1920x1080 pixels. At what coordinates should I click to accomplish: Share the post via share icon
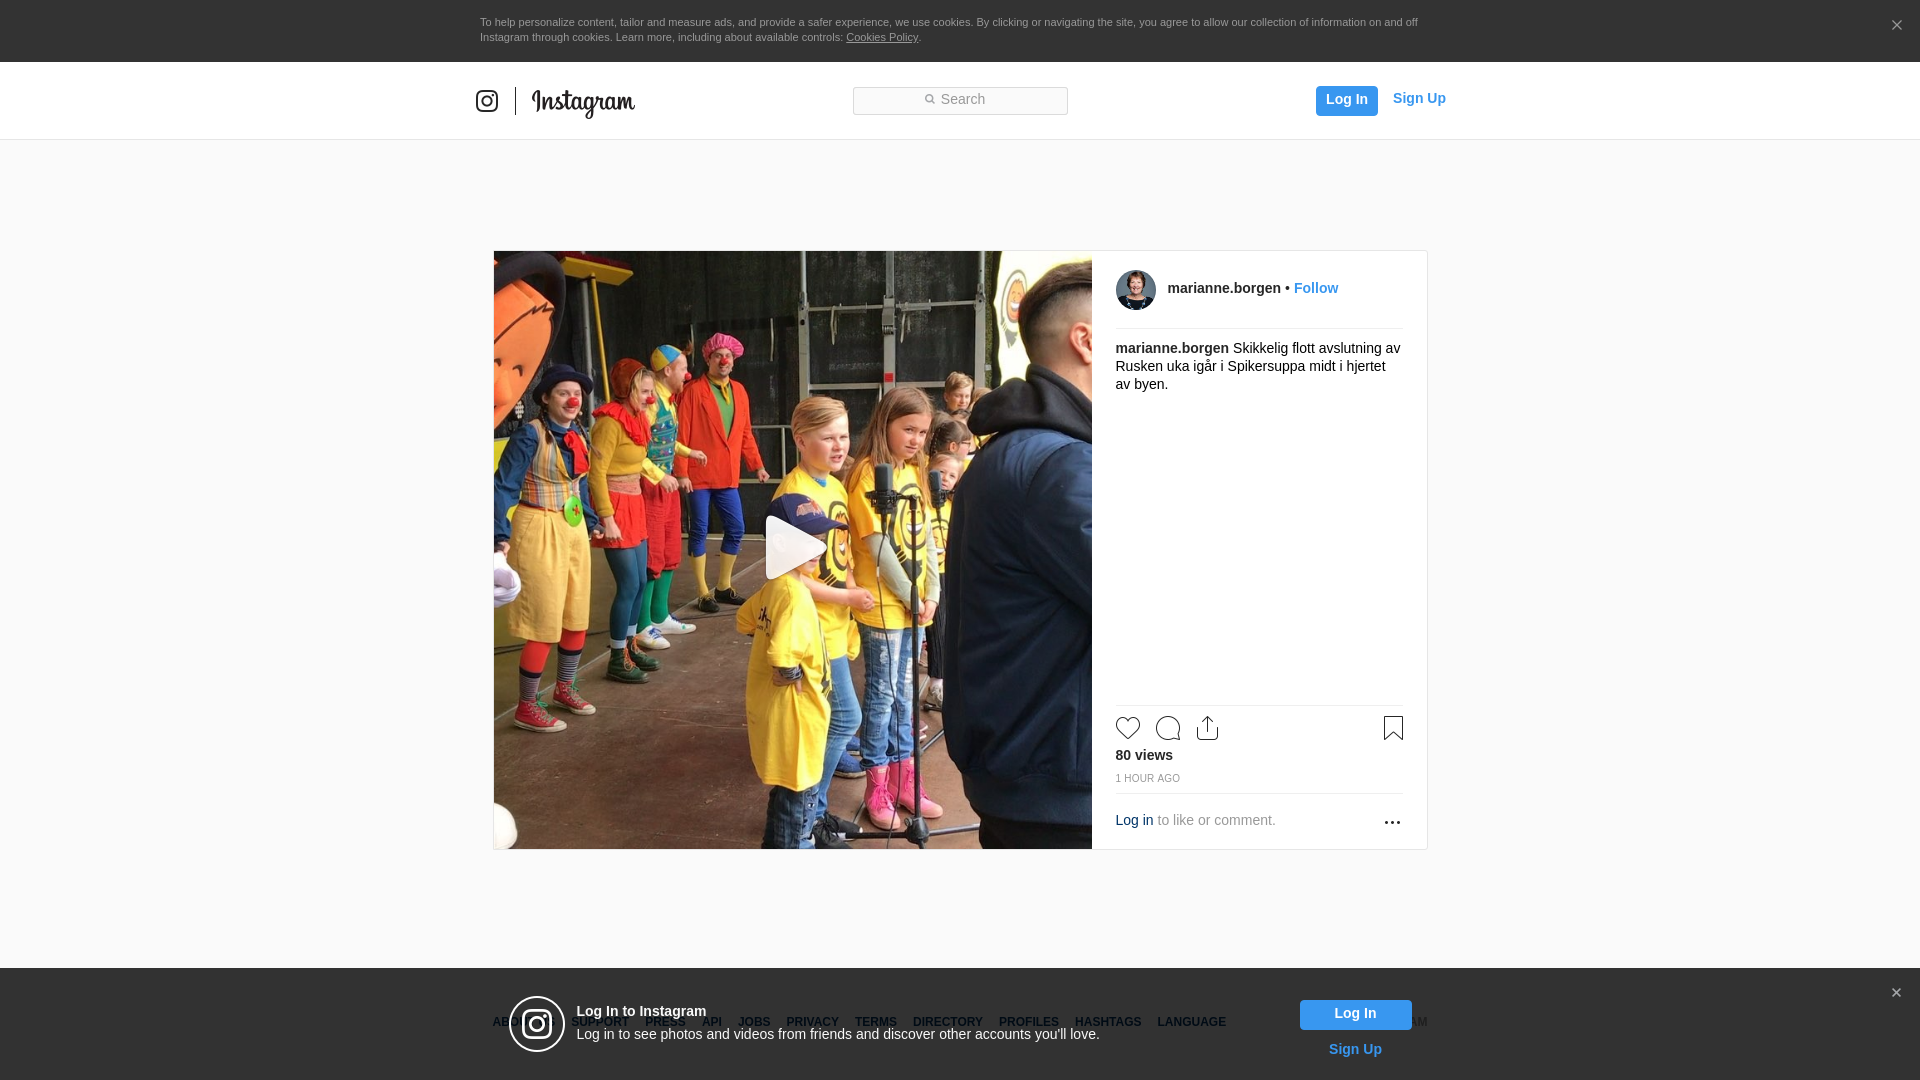[x=1207, y=728]
